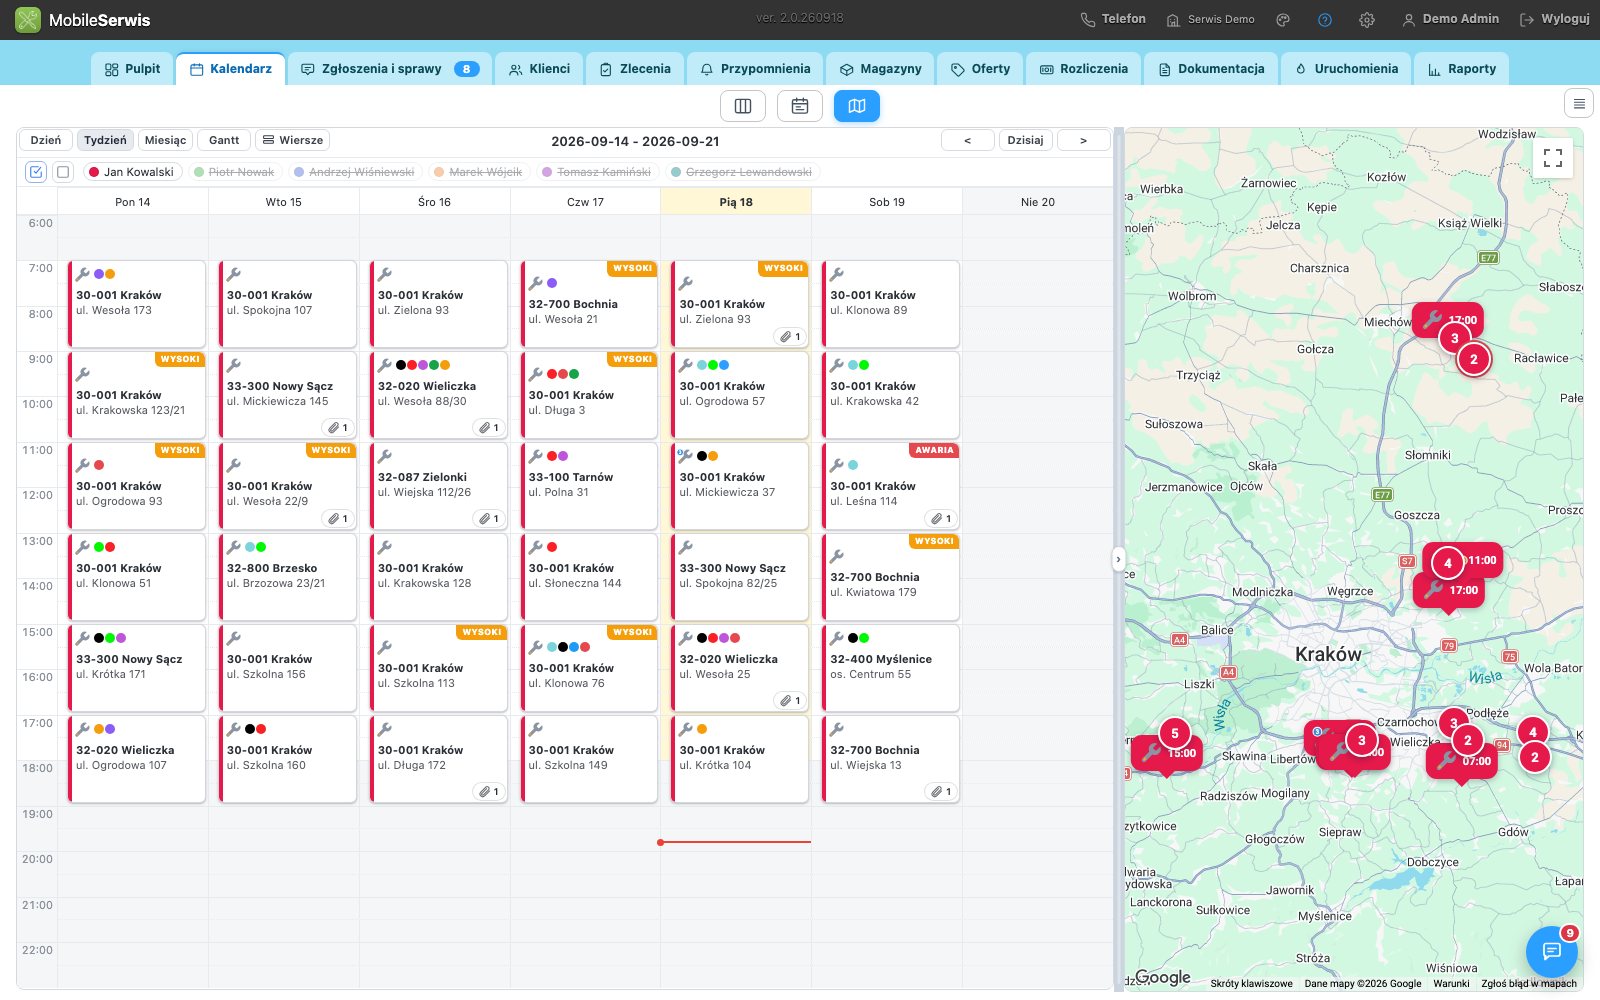Click the Dzisiaj button
The image size is (1600, 1000).
(1025, 140)
